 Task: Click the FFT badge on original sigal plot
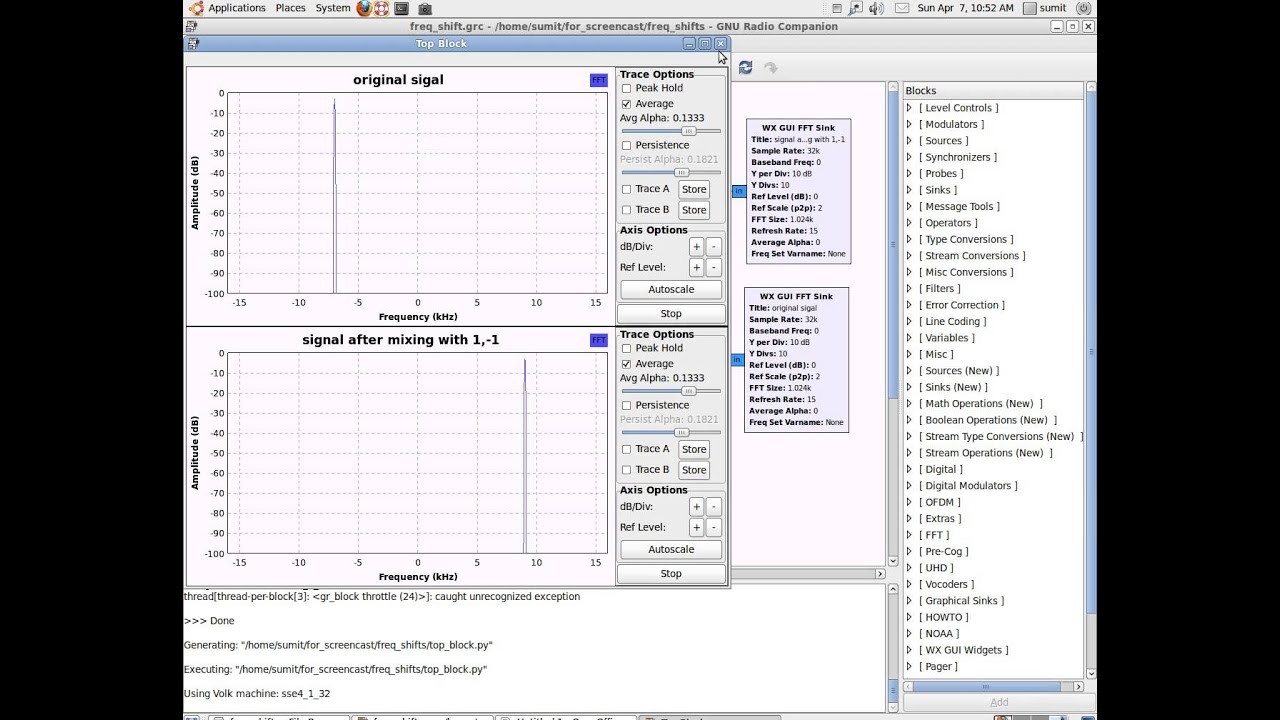[x=598, y=80]
